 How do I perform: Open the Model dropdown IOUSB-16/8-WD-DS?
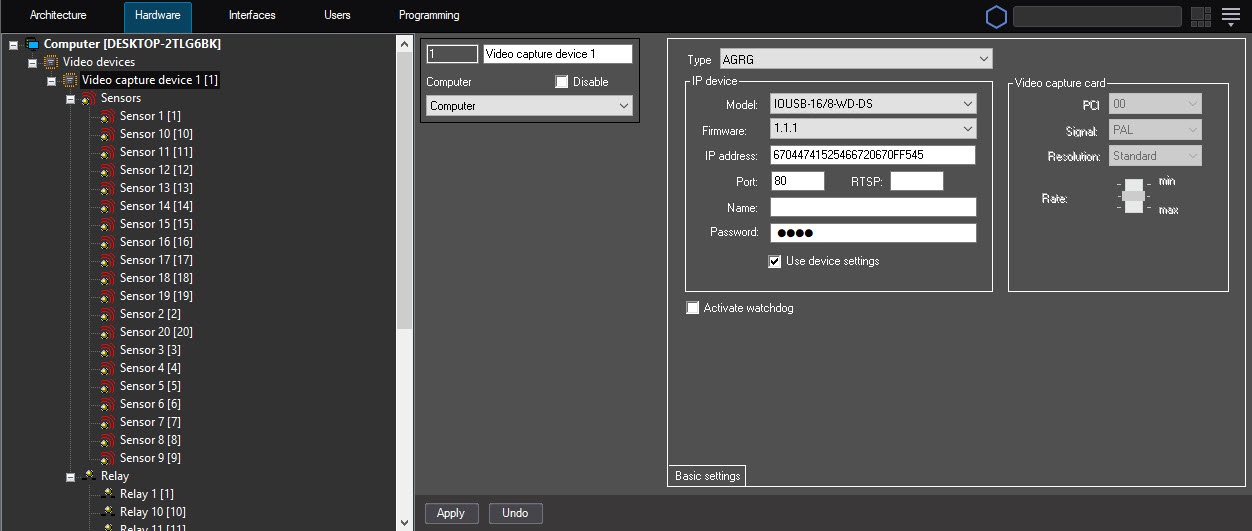(x=873, y=104)
